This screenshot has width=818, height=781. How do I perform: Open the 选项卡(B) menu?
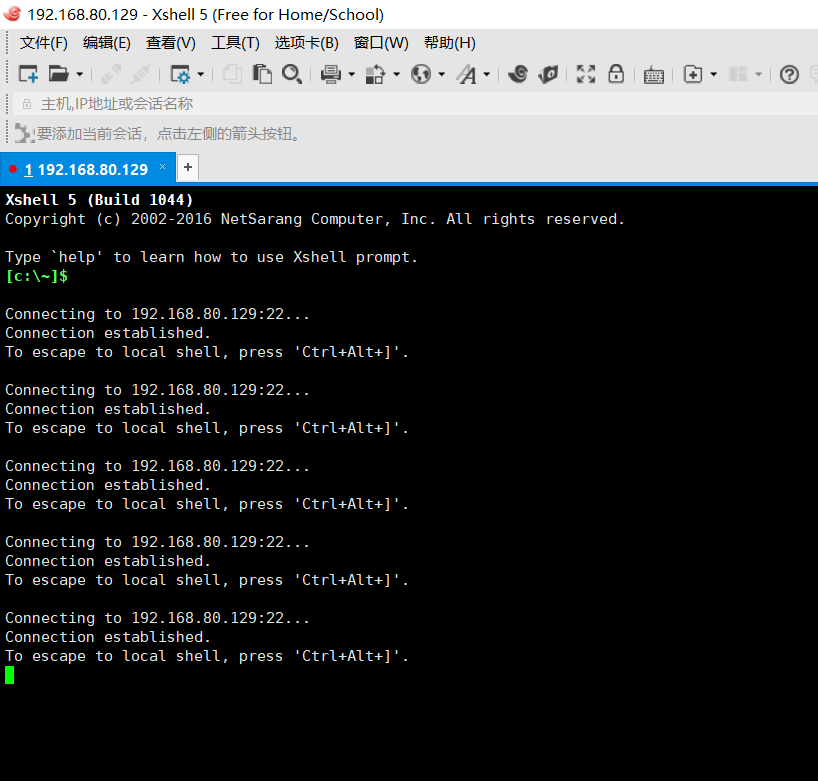click(307, 43)
